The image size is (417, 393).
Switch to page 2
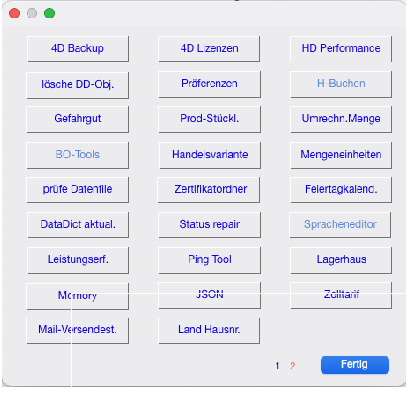coord(292,366)
